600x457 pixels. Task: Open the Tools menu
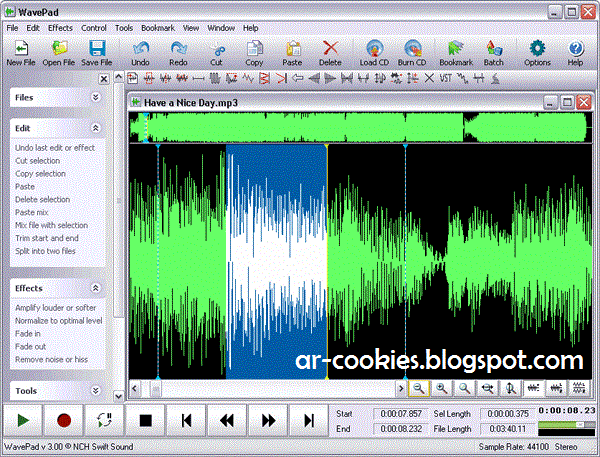pyautogui.click(x=124, y=28)
